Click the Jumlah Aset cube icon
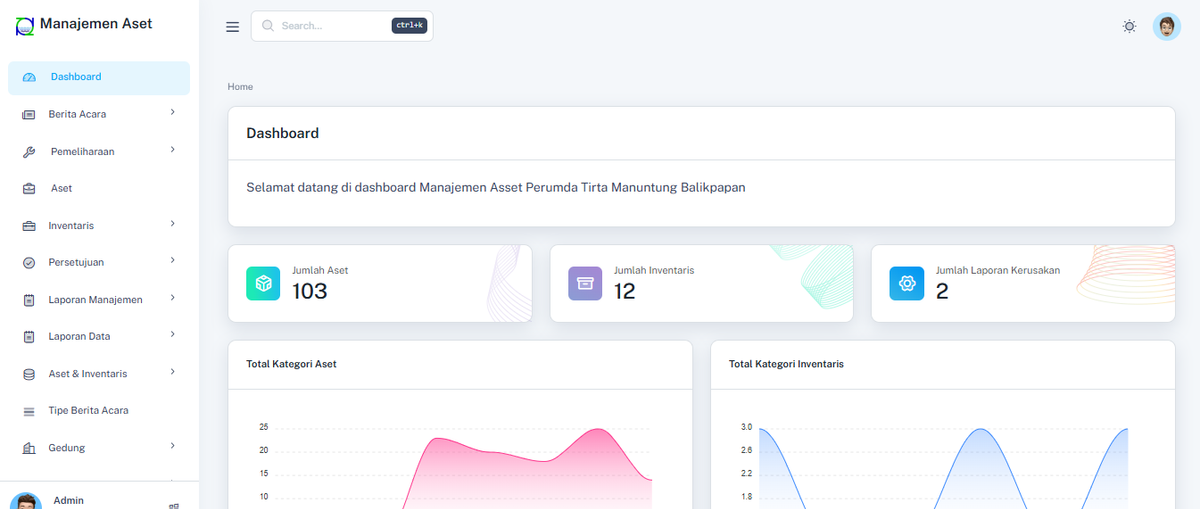The width and height of the screenshot is (1200, 509). coord(263,283)
